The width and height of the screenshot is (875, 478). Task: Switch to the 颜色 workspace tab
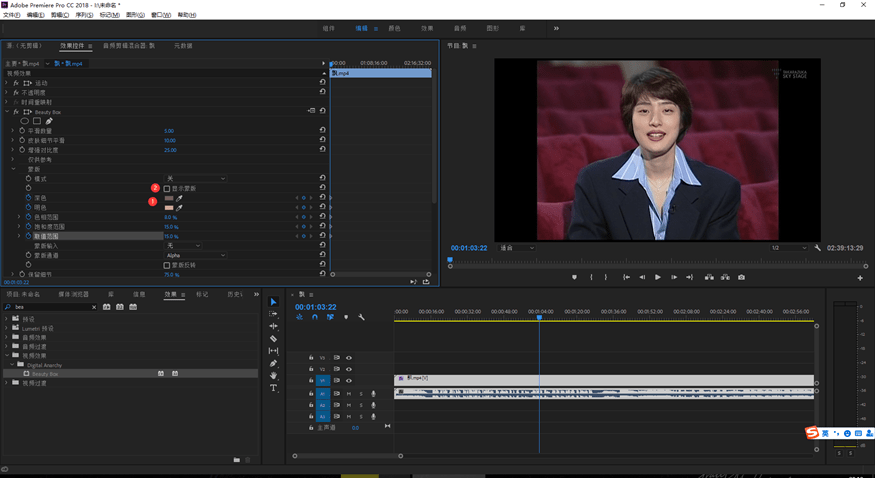394,29
